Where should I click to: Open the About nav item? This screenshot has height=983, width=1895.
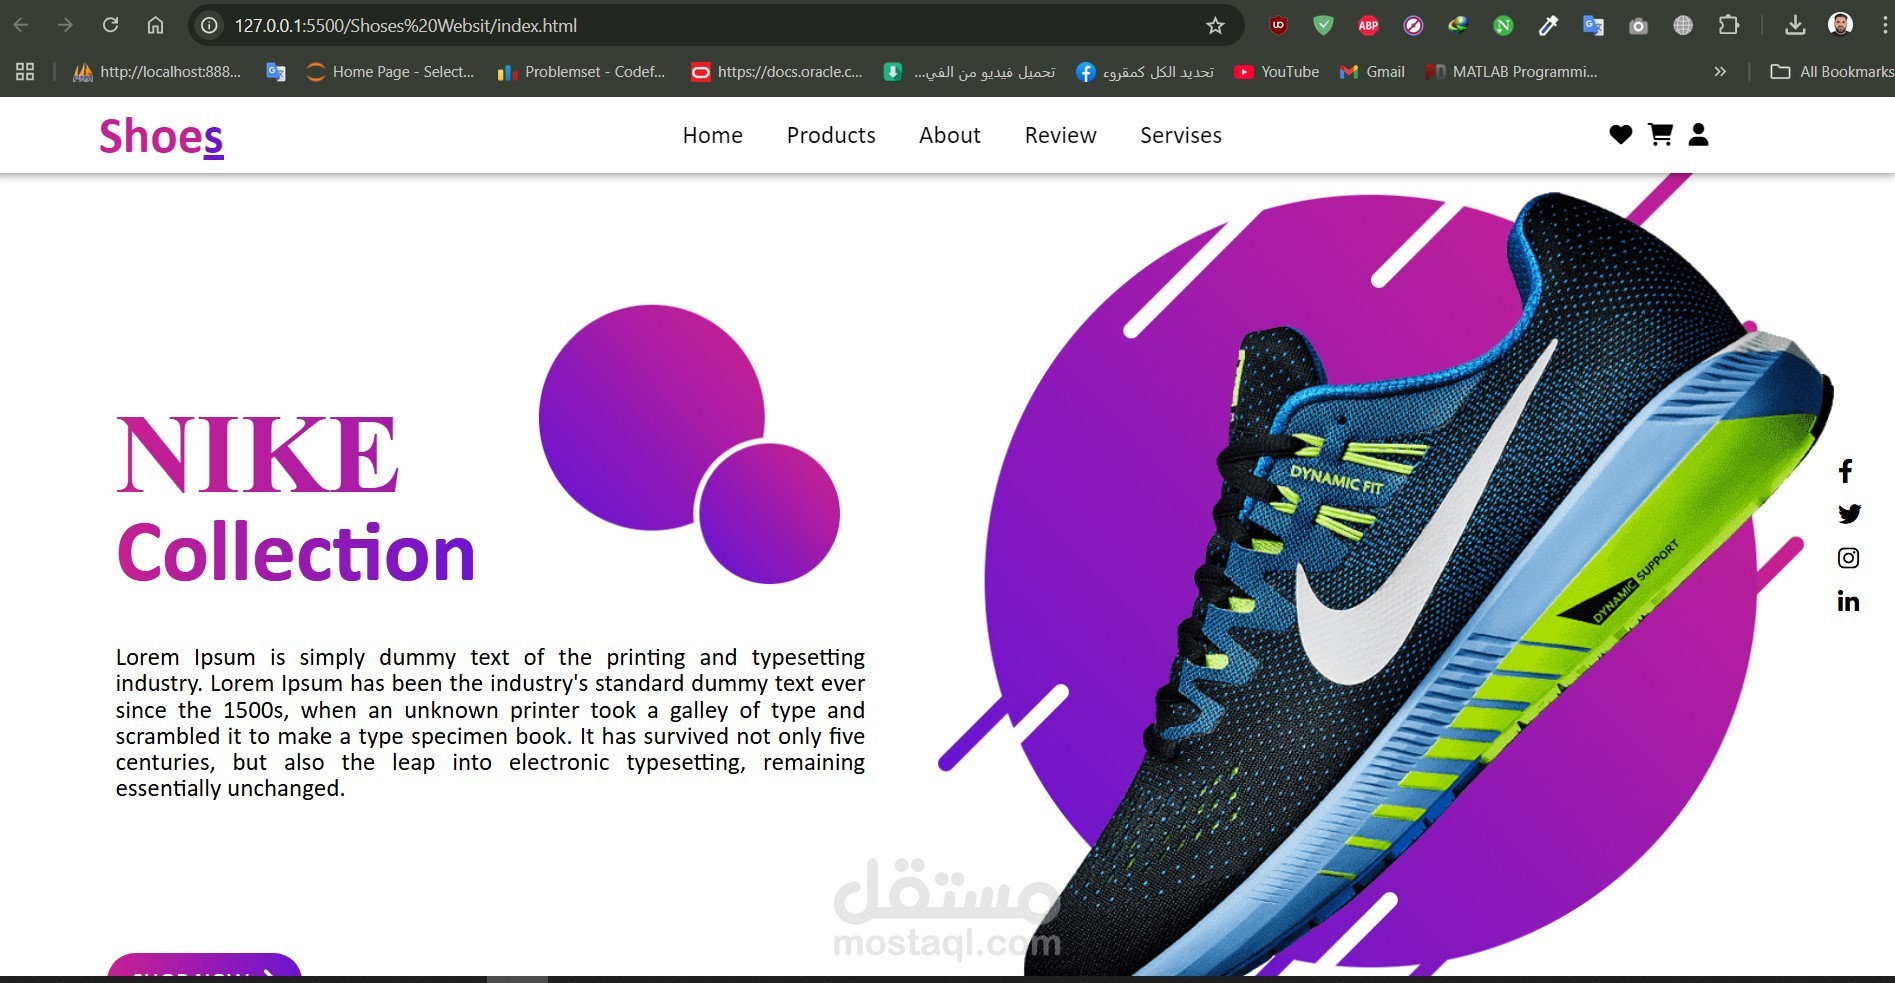coord(950,135)
